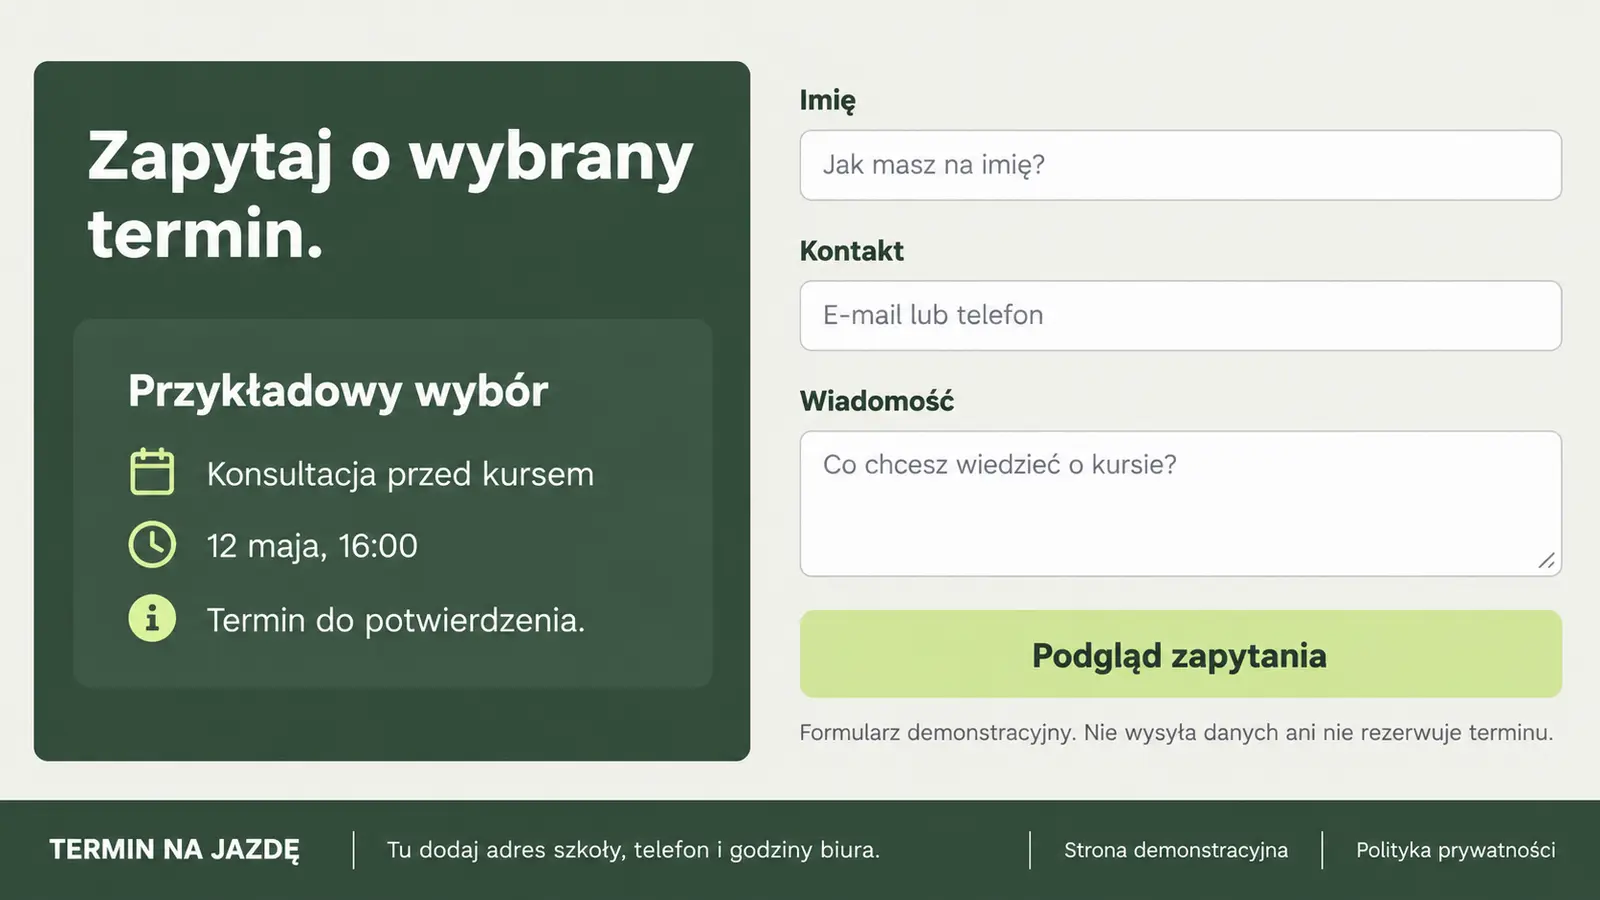The width and height of the screenshot is (1600, 900).
Task: Click the Przykładowy wybór card title
Action: pyautogui.click(x=338, y=391)
